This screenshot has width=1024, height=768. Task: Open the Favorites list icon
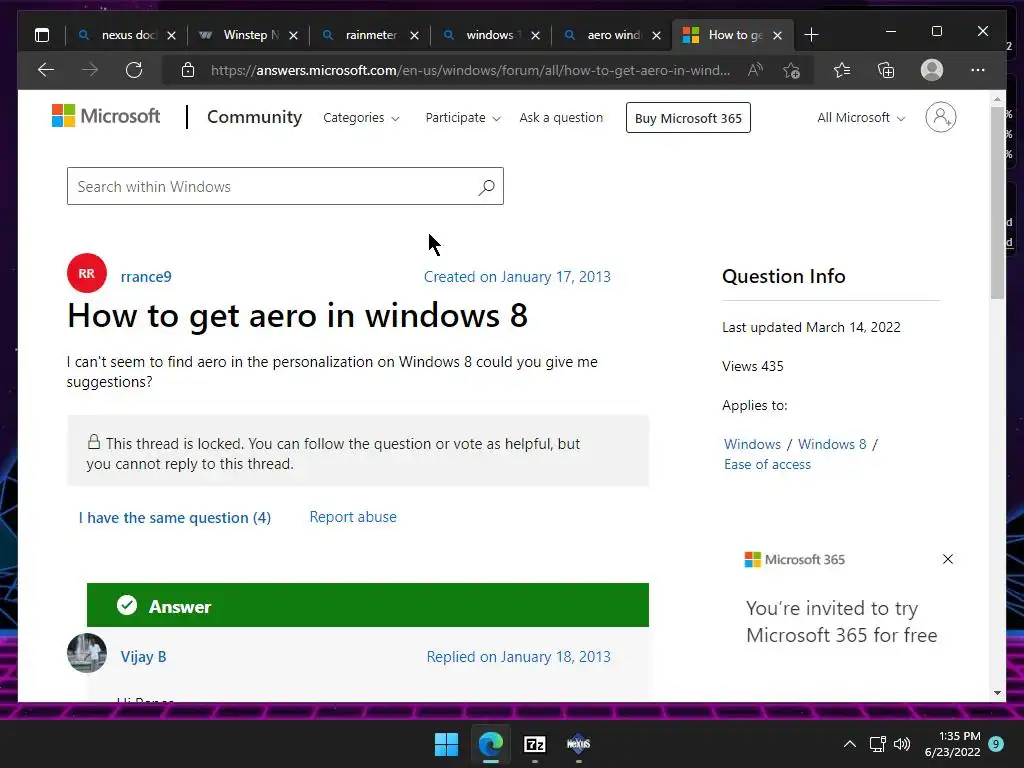tap(842, 70)
